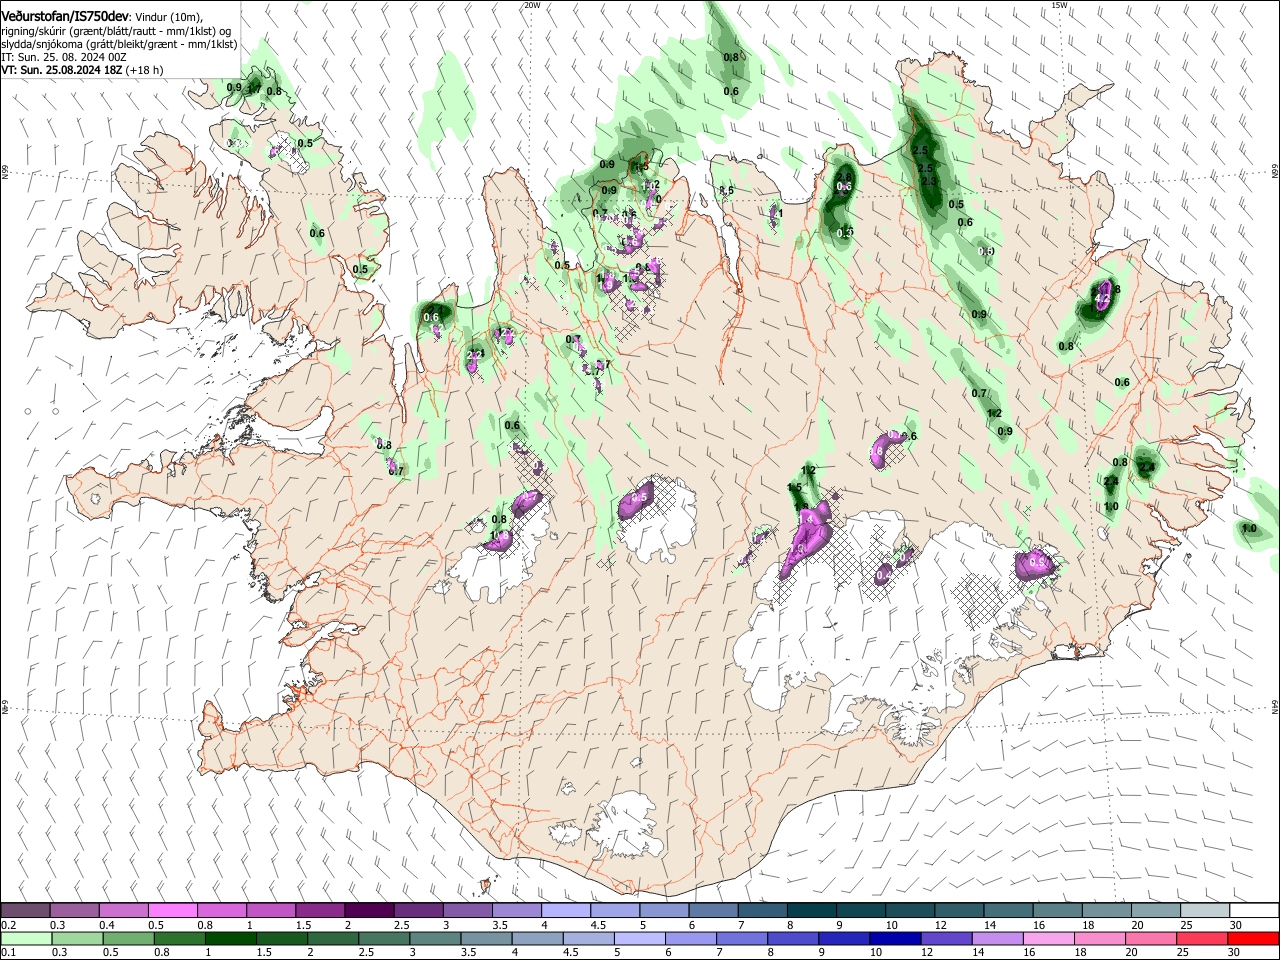
Task: Click the snow legend swatch labeled 0.2
Action: 25,910
